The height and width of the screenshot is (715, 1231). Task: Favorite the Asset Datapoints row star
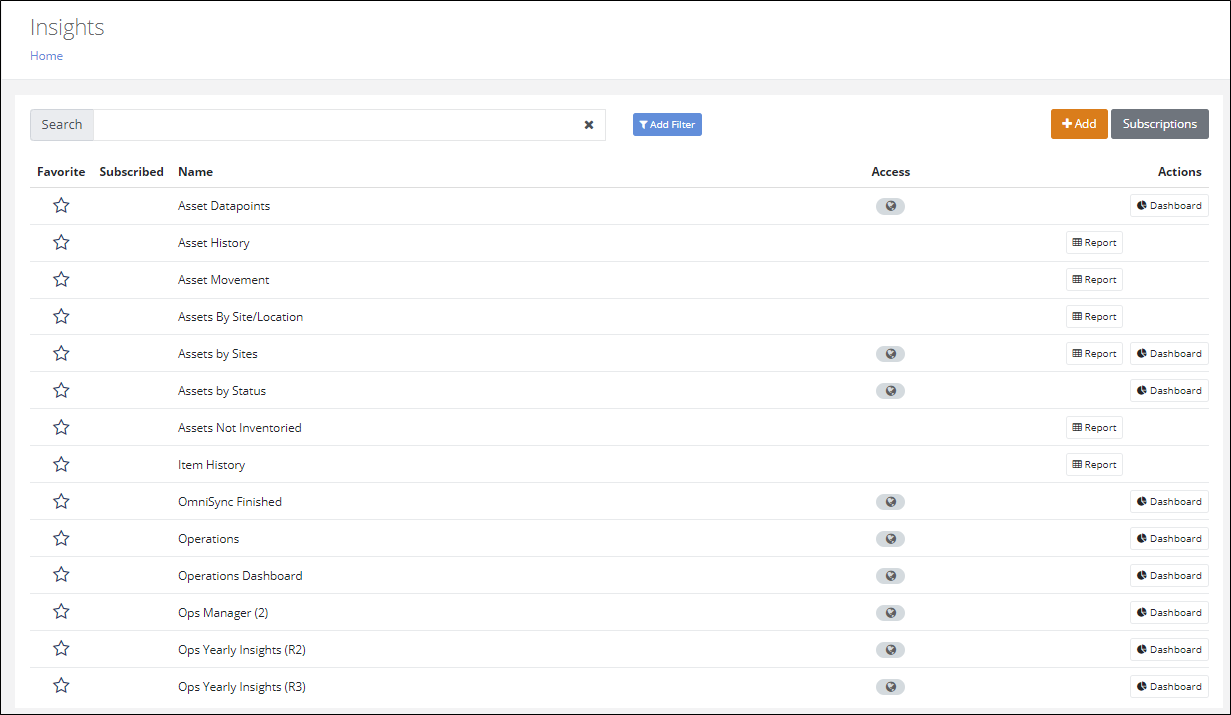click(61, 206)
